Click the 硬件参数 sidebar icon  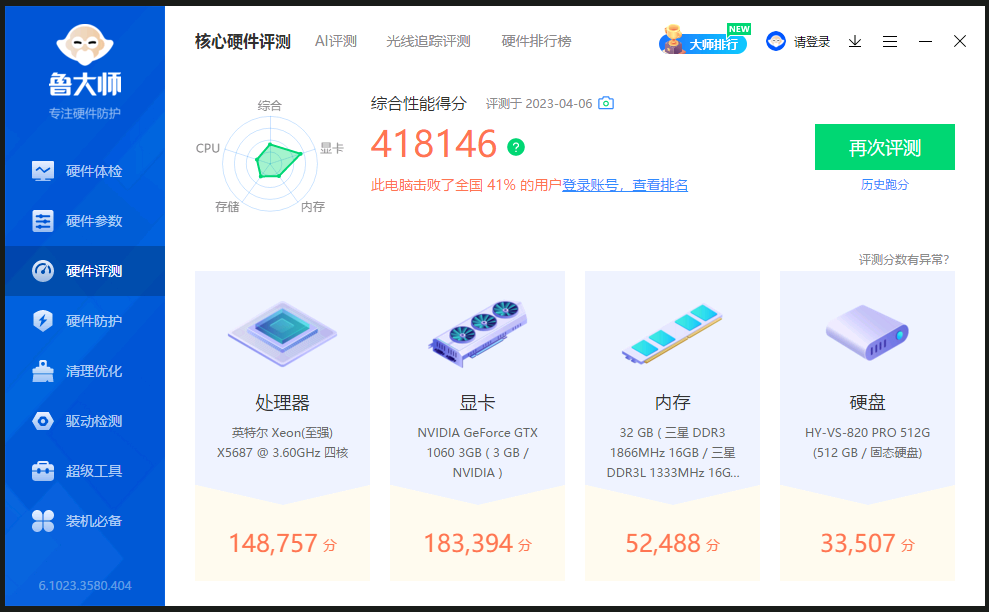43,221
